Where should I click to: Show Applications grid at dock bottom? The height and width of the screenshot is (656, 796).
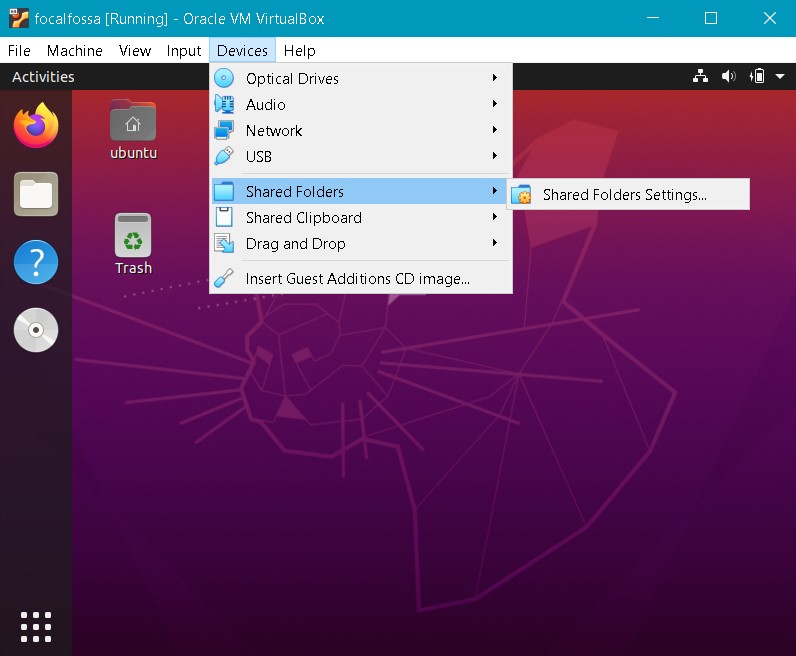tap(36, 626)
